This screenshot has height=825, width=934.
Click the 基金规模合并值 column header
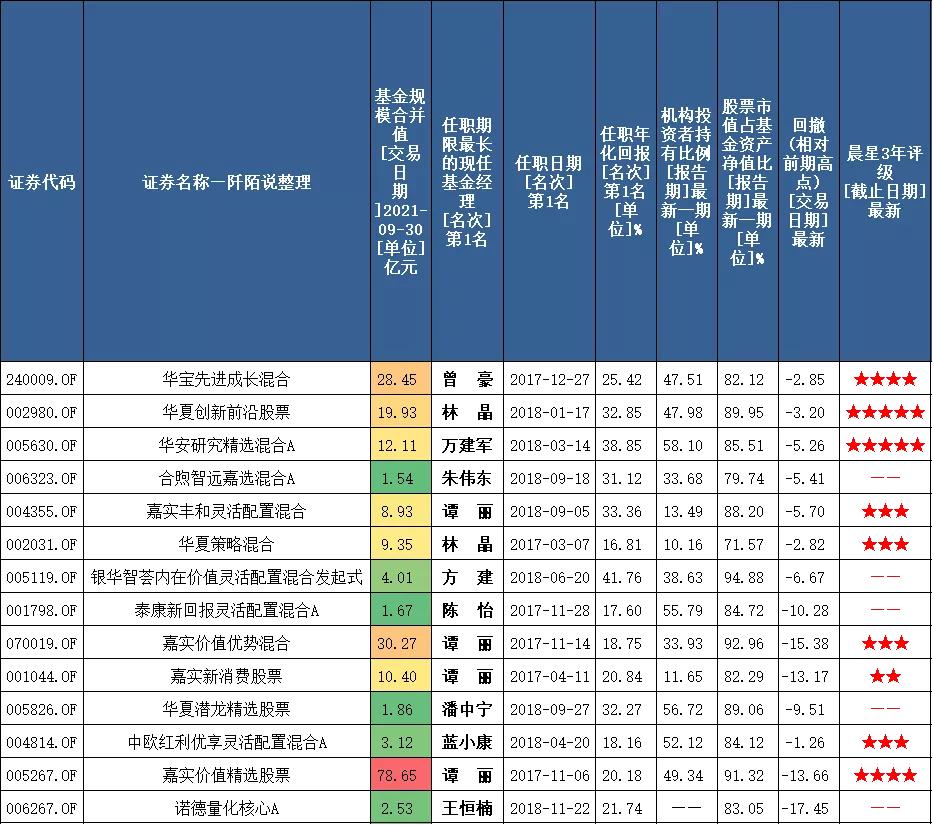coord(399,180)
